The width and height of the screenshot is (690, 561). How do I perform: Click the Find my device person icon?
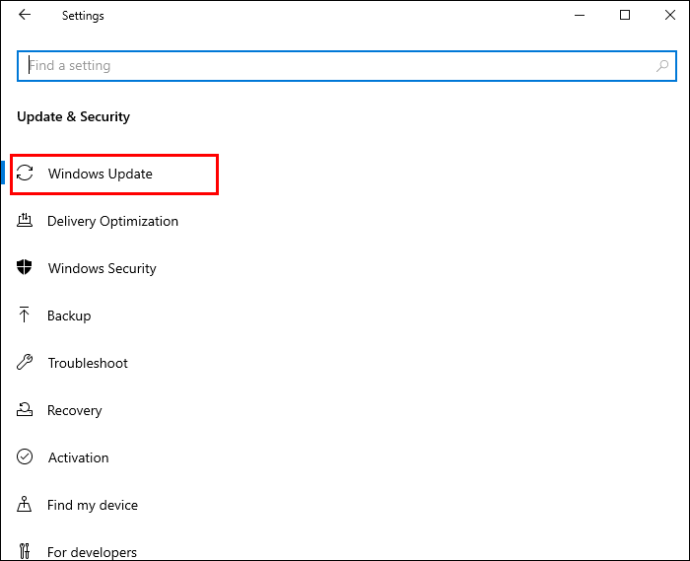click(24, 504)
